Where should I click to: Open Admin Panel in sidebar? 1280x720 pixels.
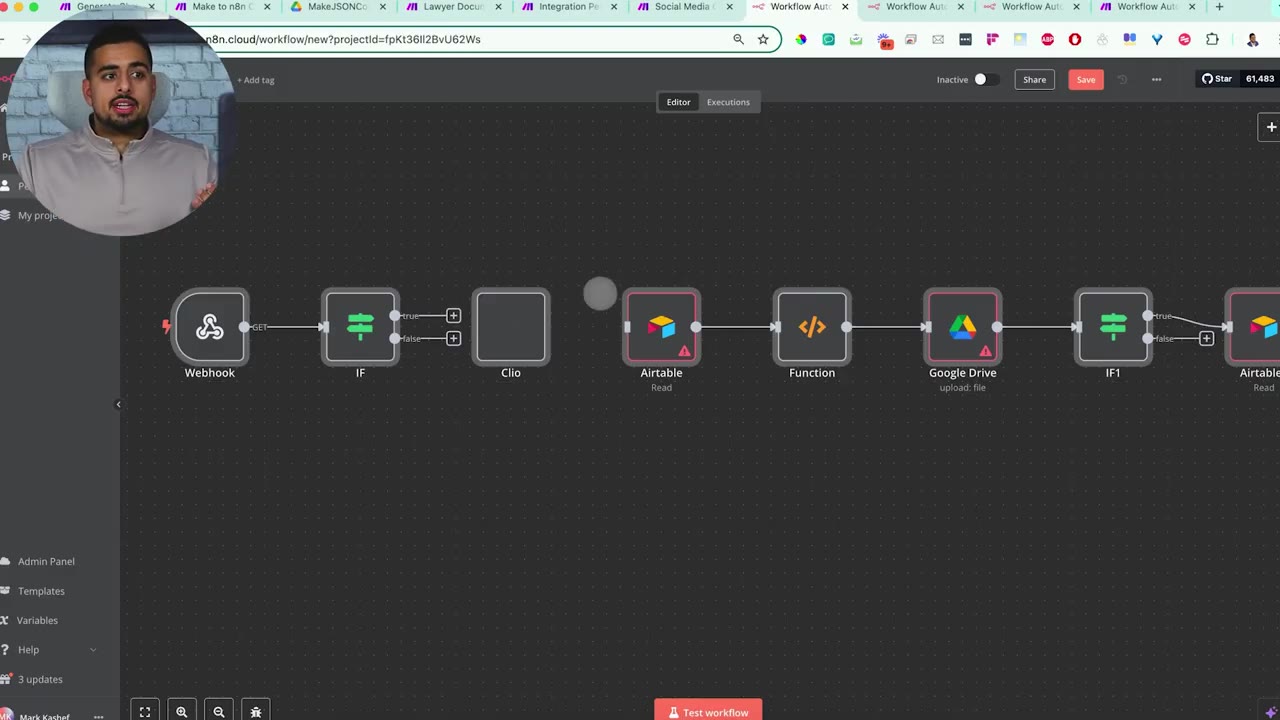click(x=46, y=561)
